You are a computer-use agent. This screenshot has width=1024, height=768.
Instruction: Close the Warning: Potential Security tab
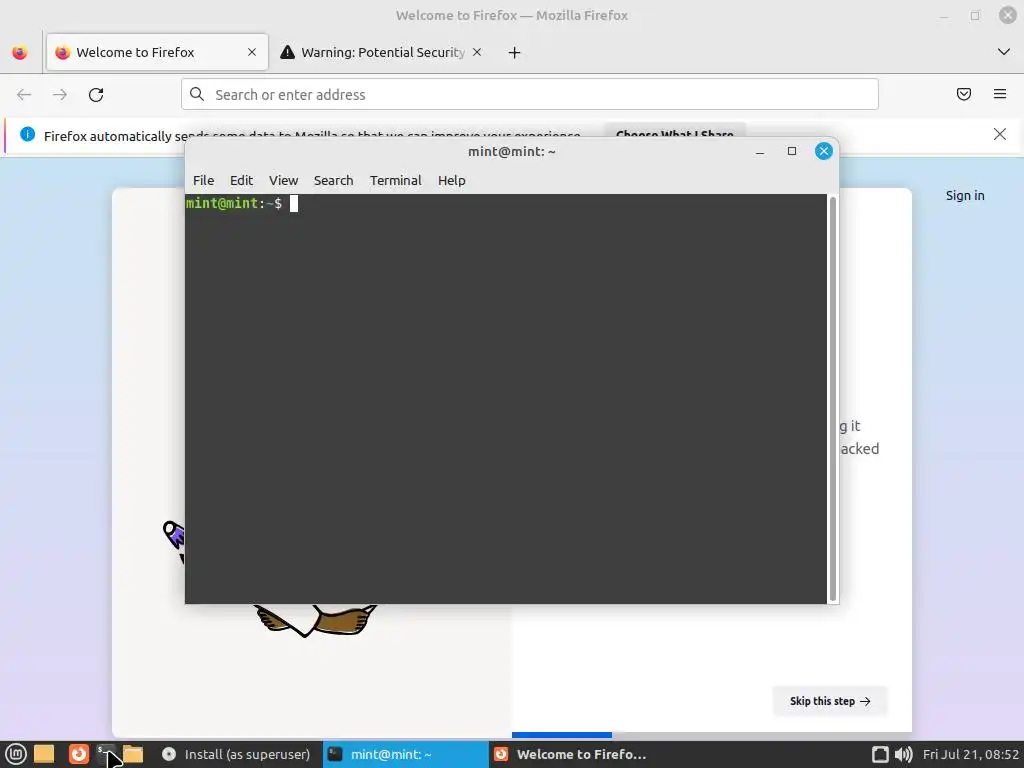point(477,52)
